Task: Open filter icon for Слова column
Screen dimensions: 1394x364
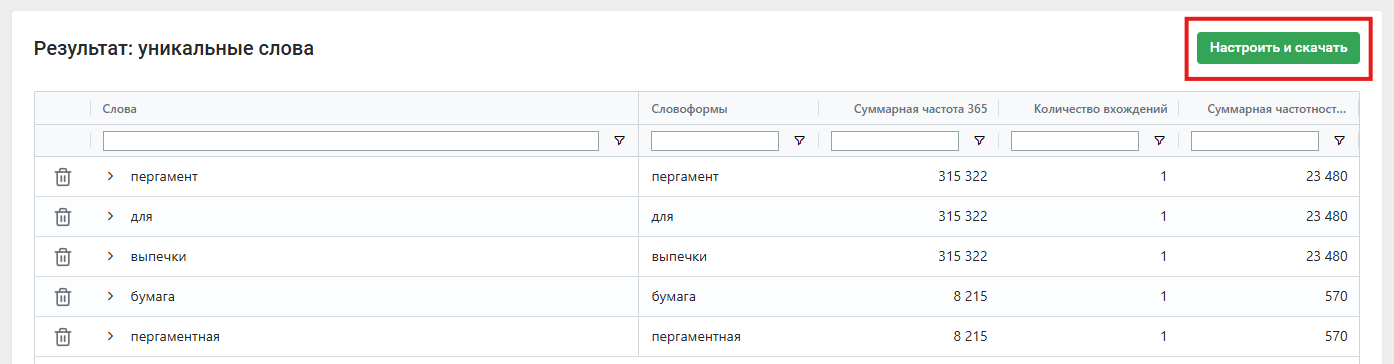Action: pos(619,141)
